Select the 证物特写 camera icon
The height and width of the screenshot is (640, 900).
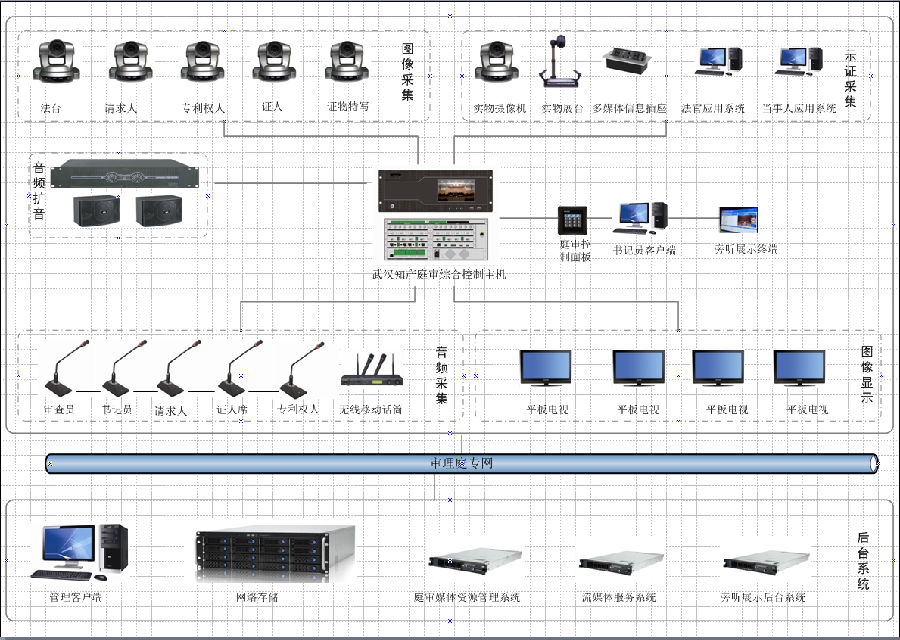coord(347,62)
